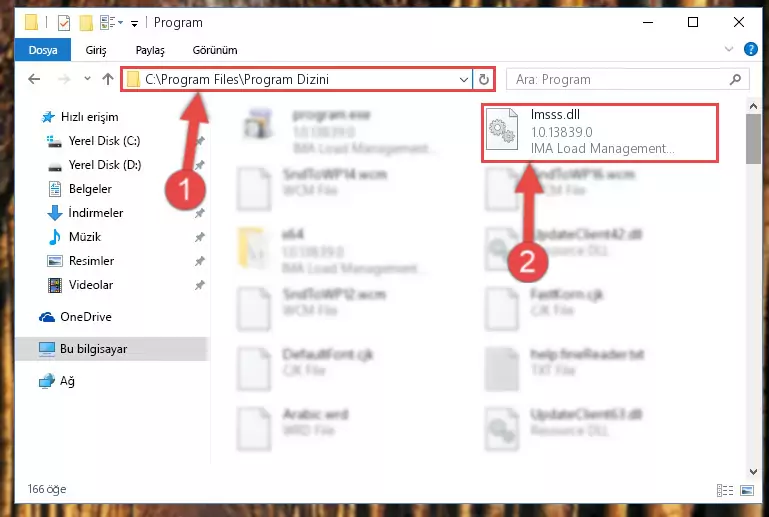Expand the address bar history dropdown
This screenshot has height=517, width=769.
(463, 79)
